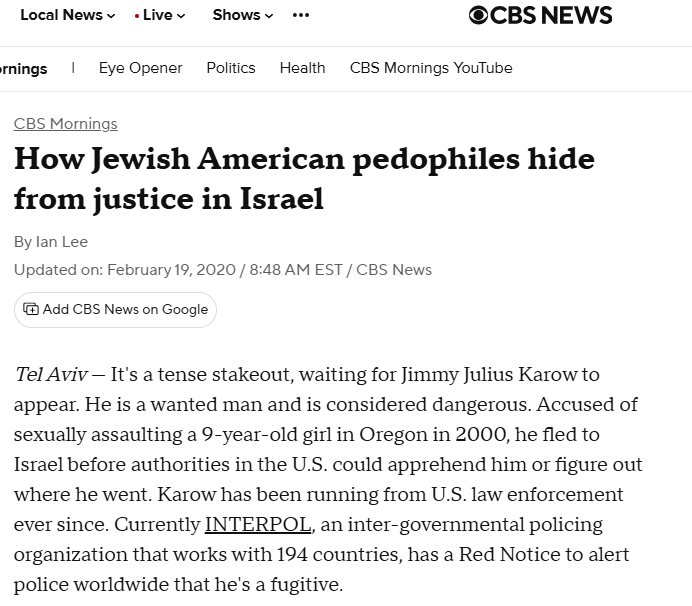Image resolution: width=692 pixels, height=606 pixels.
Task: Follow the INTERPOL hyperlink
Action: tap(258, 524)
